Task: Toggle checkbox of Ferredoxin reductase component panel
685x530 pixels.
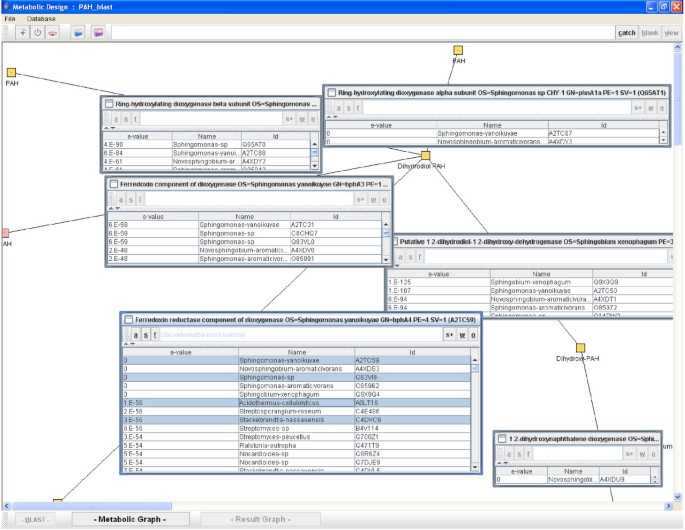Action: click(x=128, y=320)
